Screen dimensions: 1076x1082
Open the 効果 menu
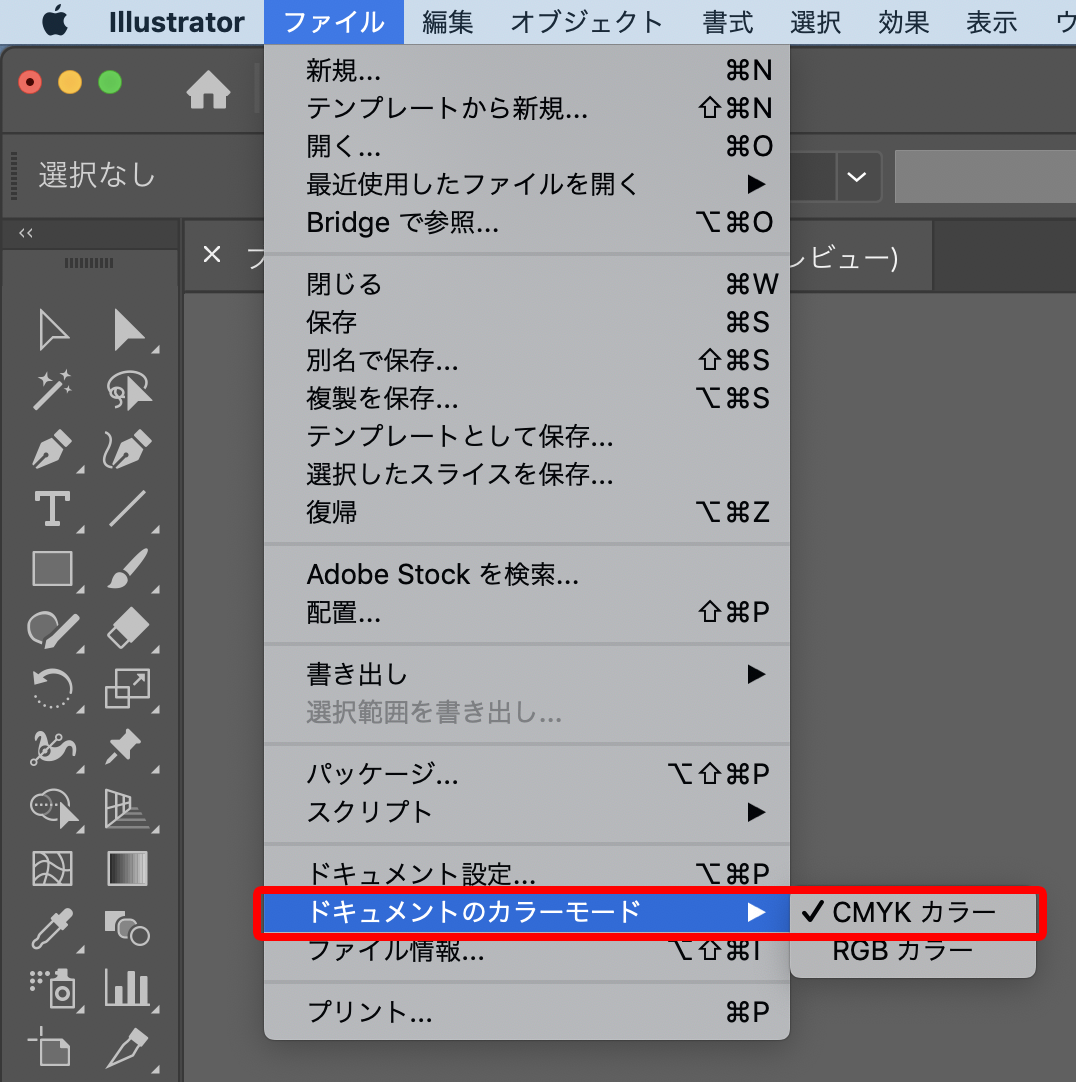point(903,22)
